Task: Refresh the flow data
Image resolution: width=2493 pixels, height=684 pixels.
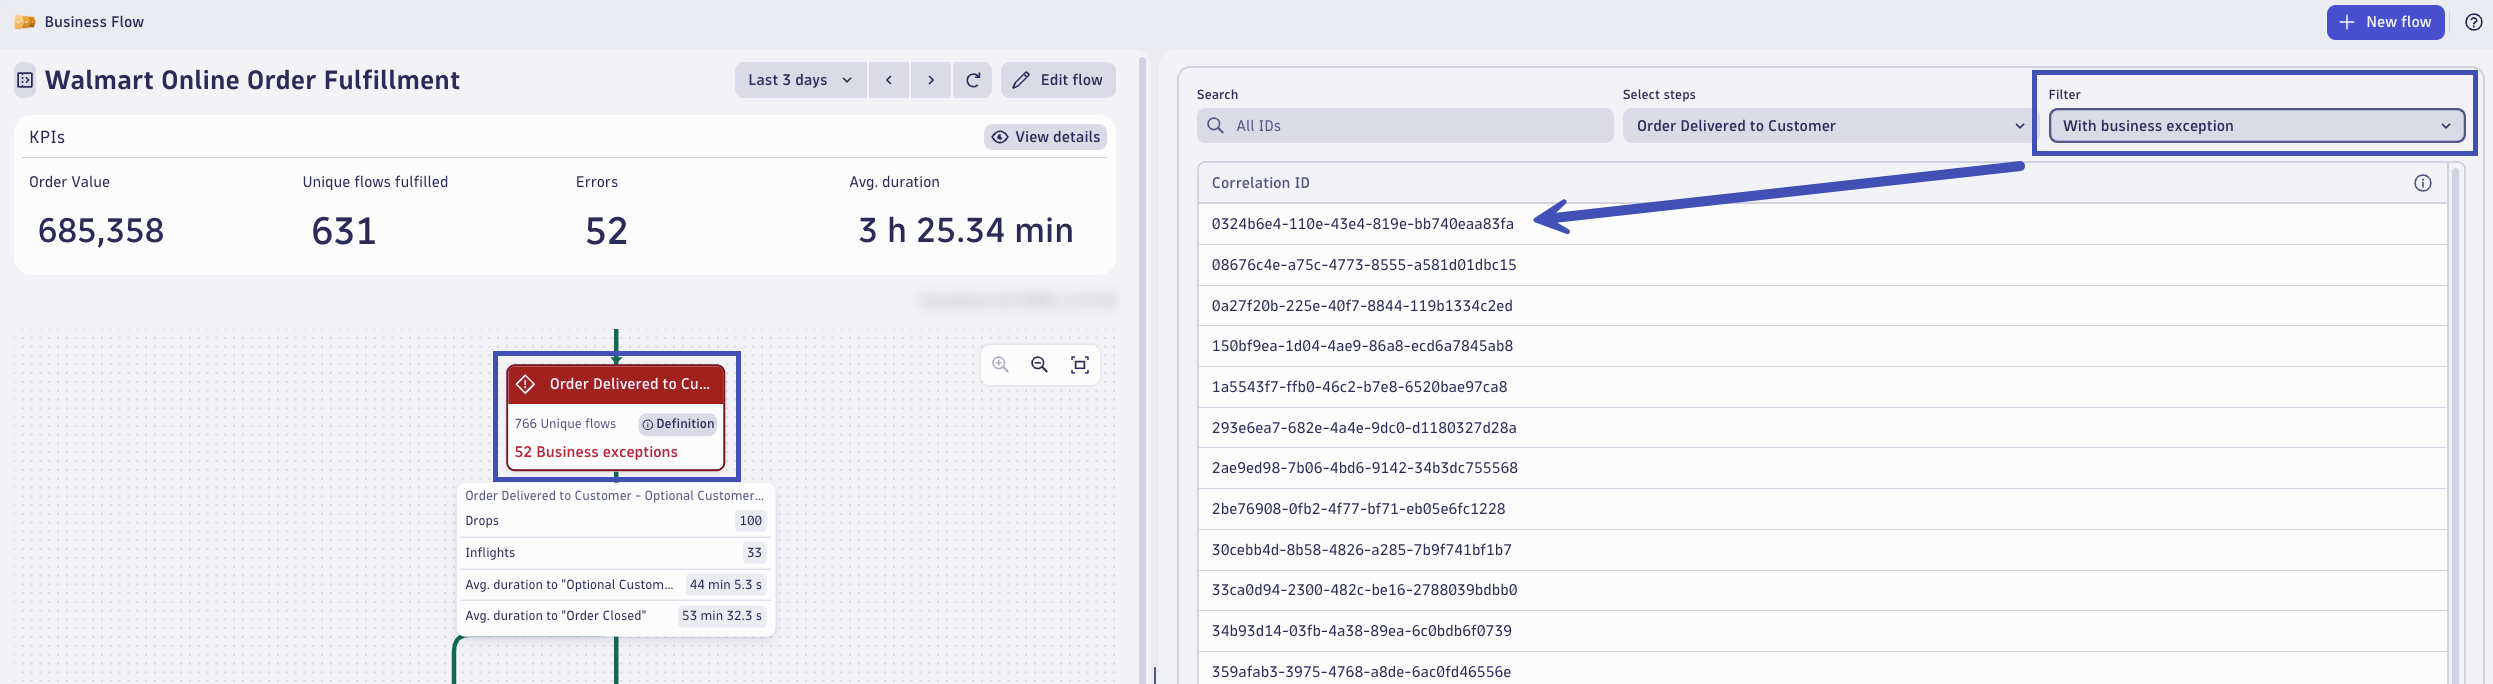Action: [x=973, y=80]
